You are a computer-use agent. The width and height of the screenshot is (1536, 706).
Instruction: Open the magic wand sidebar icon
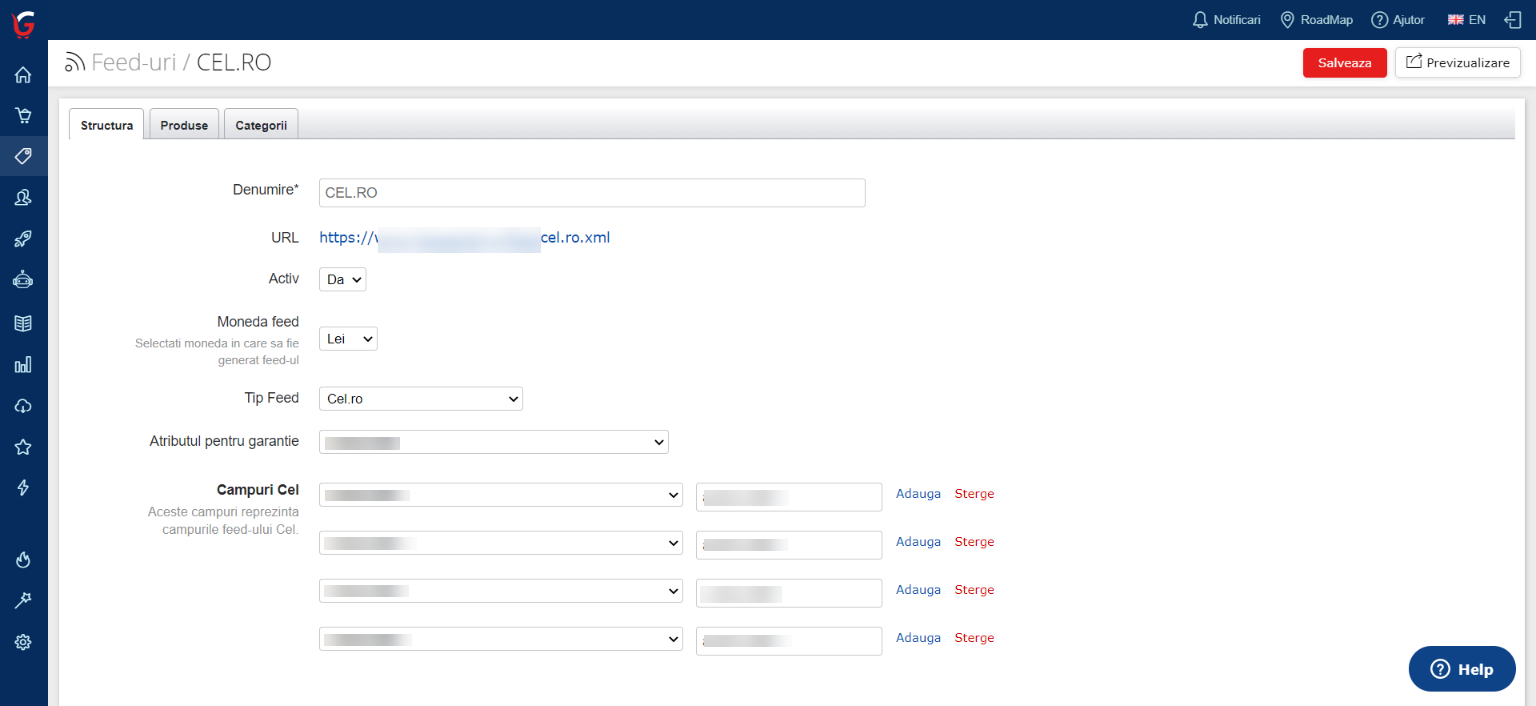[23, 600]
